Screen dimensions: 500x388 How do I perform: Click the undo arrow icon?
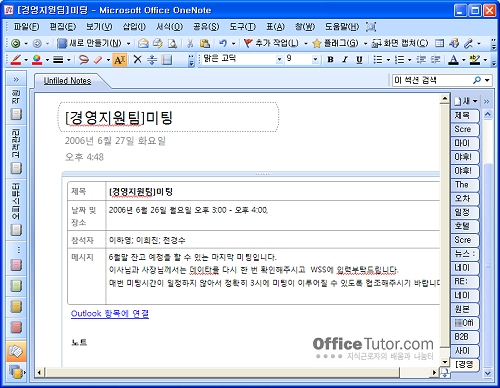click(223, 43)
